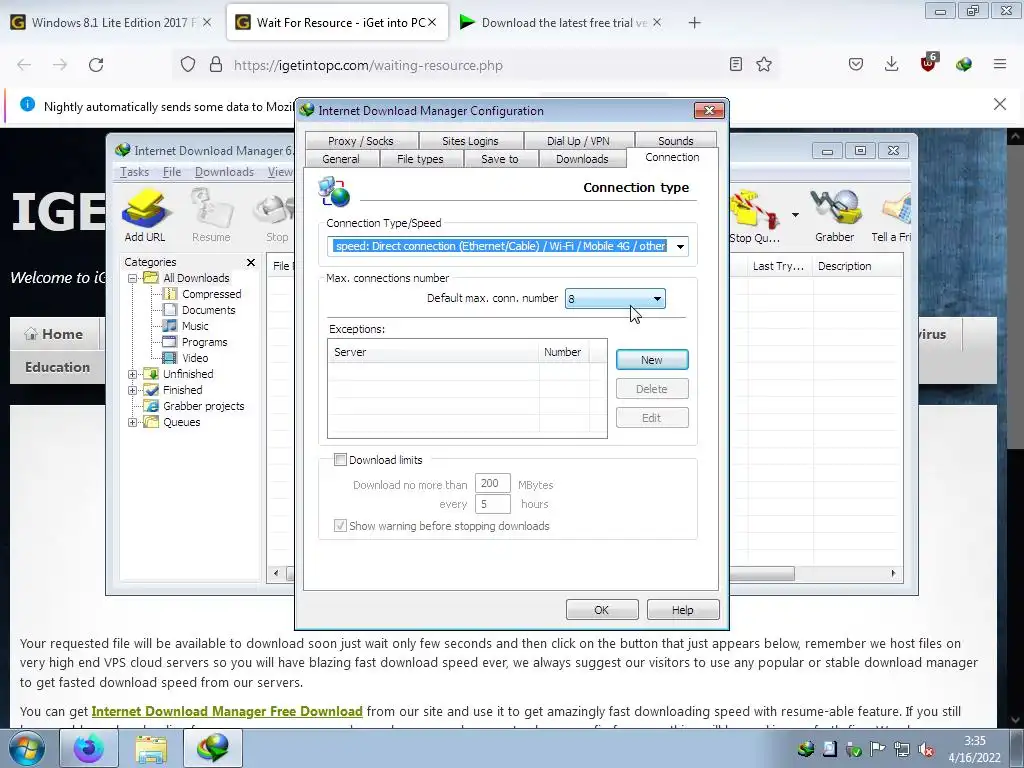The height and width of the screenshot is (768, 1024).
Task: Click the muted volume tray icon
Action: click(x=925, y=750)
